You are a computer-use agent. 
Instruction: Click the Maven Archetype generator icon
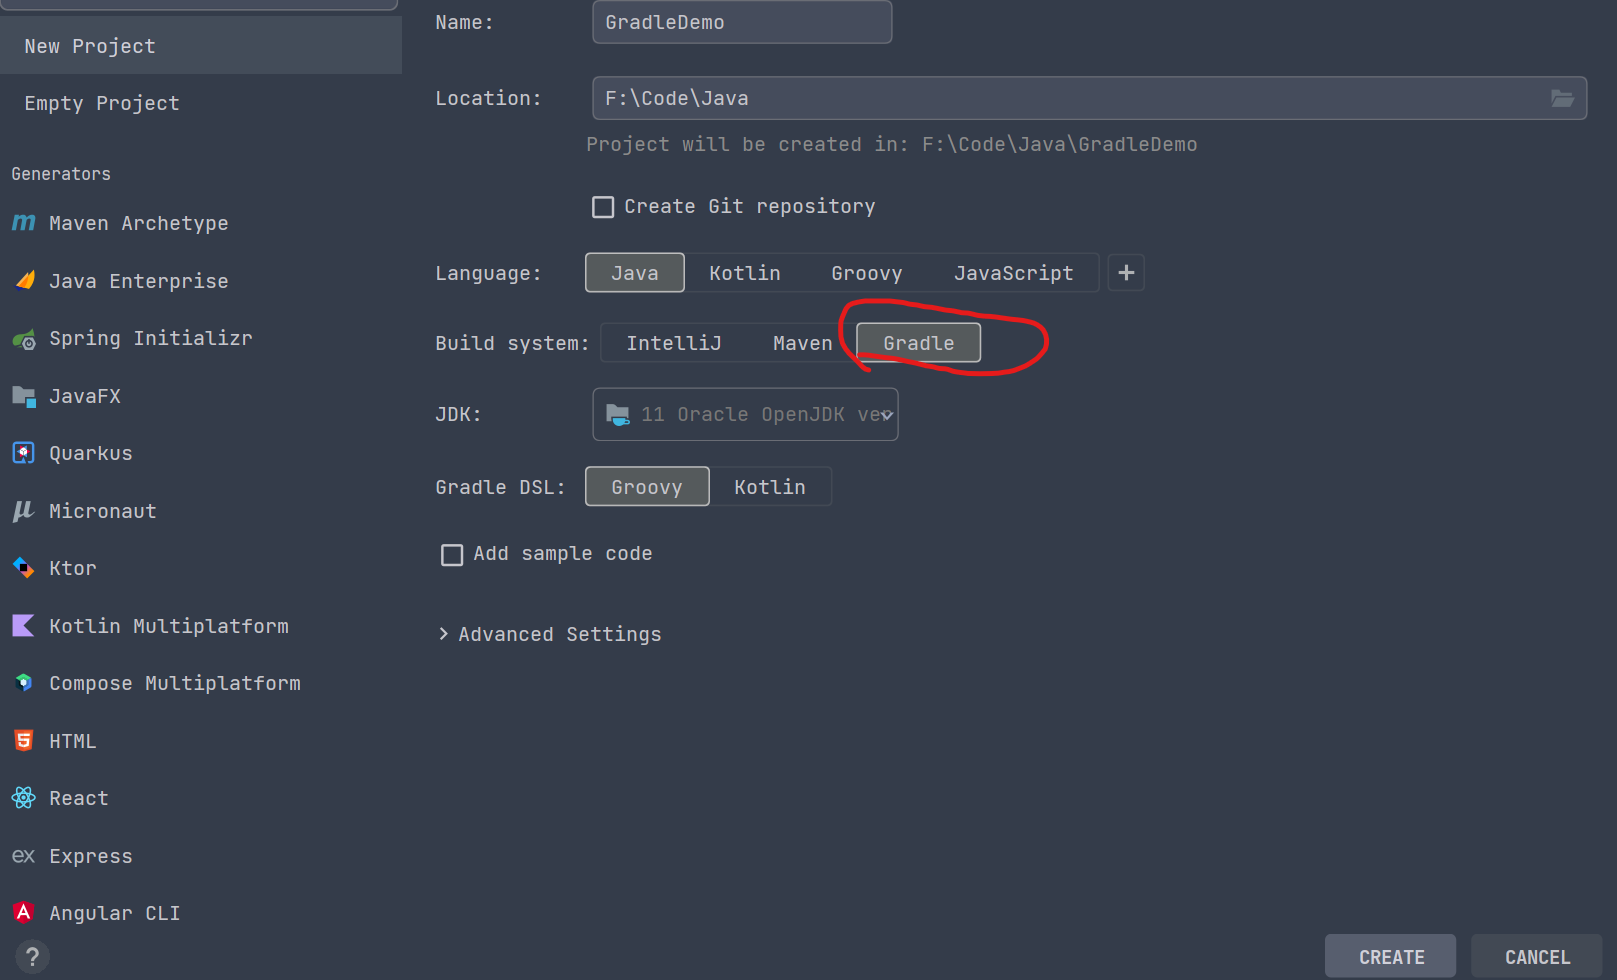point(24,223)
